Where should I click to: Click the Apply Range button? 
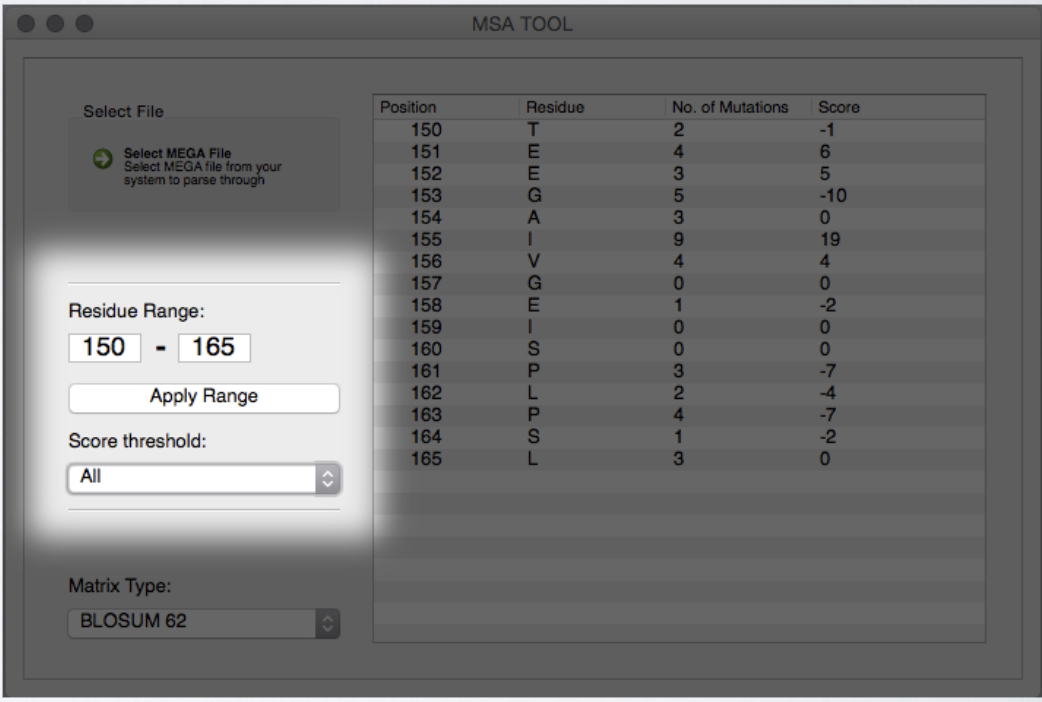pyautogui.click(x=204, y=398)
